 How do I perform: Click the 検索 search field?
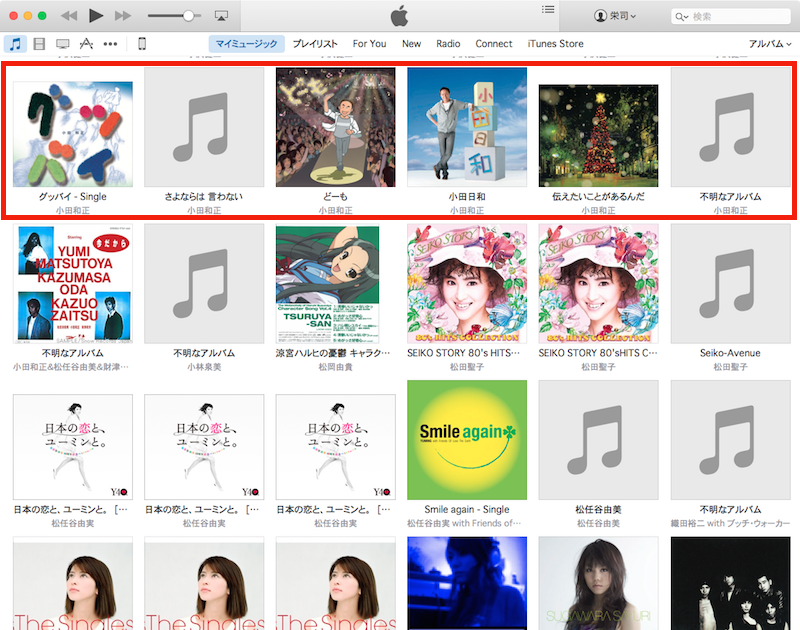coord(731,16)
